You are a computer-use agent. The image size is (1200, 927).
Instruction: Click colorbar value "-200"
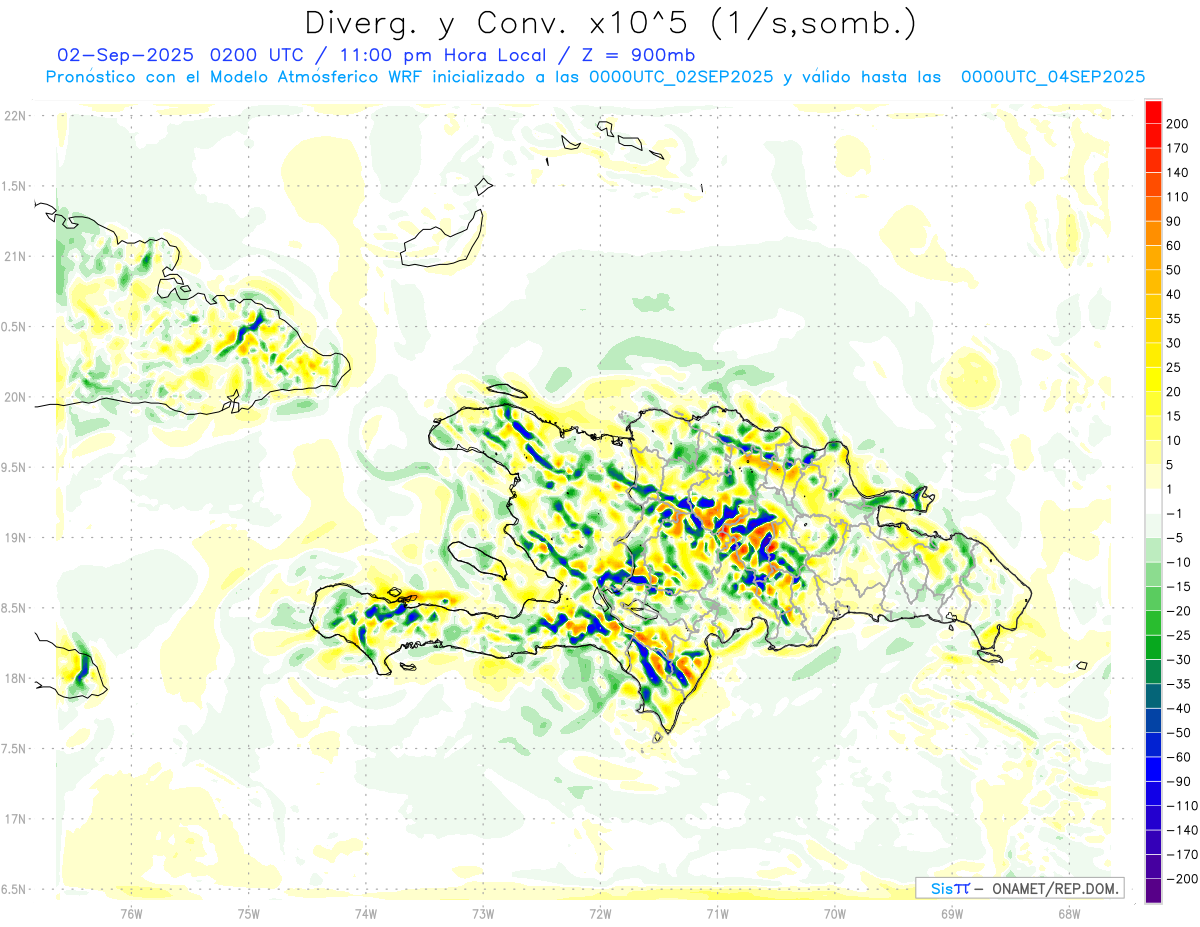[x=1184, y=879]
